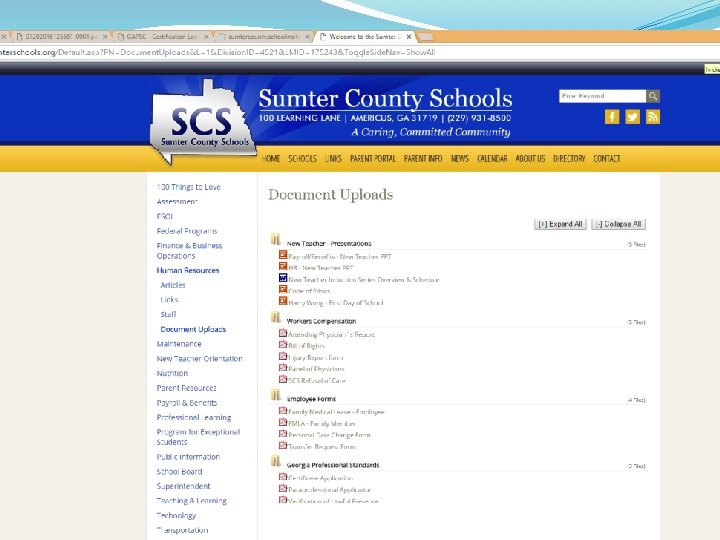Click PDF icon beside Paraprofessional Application
The height and width of the screenshot is (540, 720).
(x=283, y=488)
